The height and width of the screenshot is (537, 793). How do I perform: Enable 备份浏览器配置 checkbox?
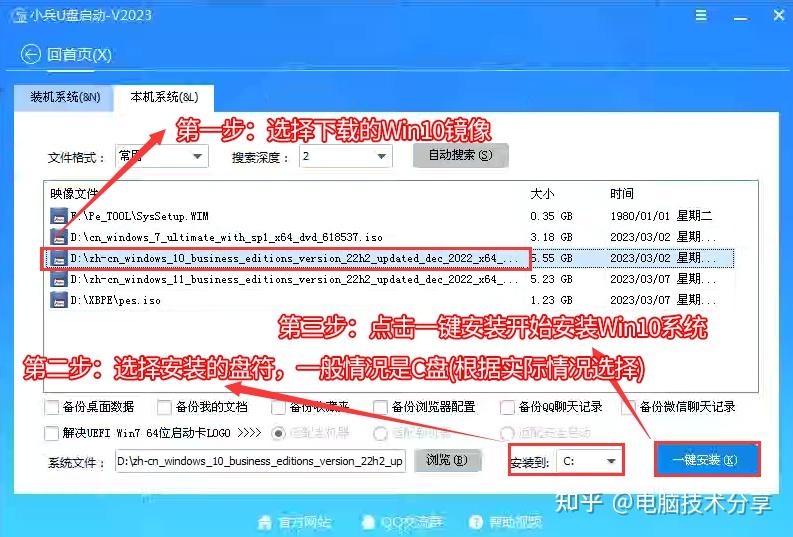click(380, 407)
